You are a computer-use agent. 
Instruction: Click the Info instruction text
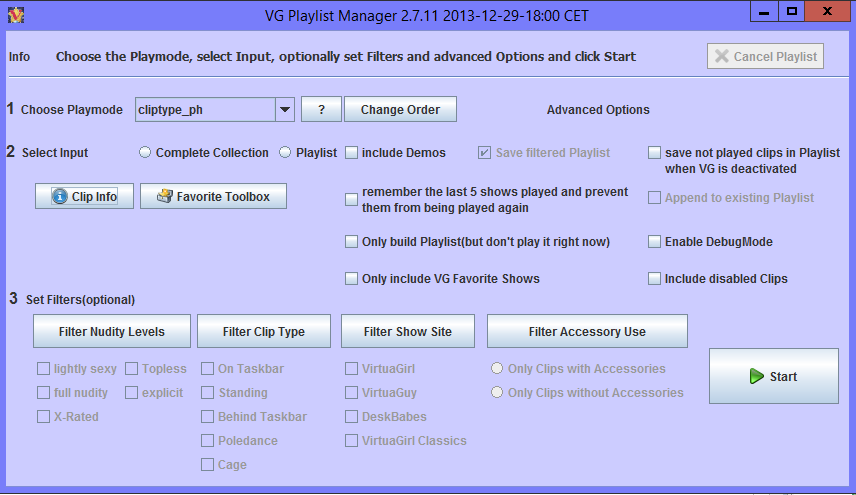346,57
